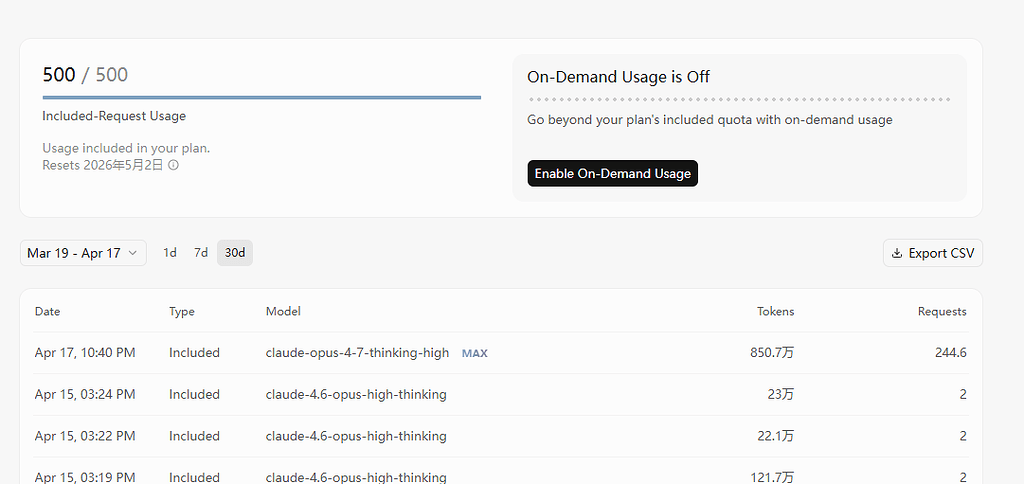Click the Date column header
This screenshot has height=484, width=1024.
click(47, 312)
